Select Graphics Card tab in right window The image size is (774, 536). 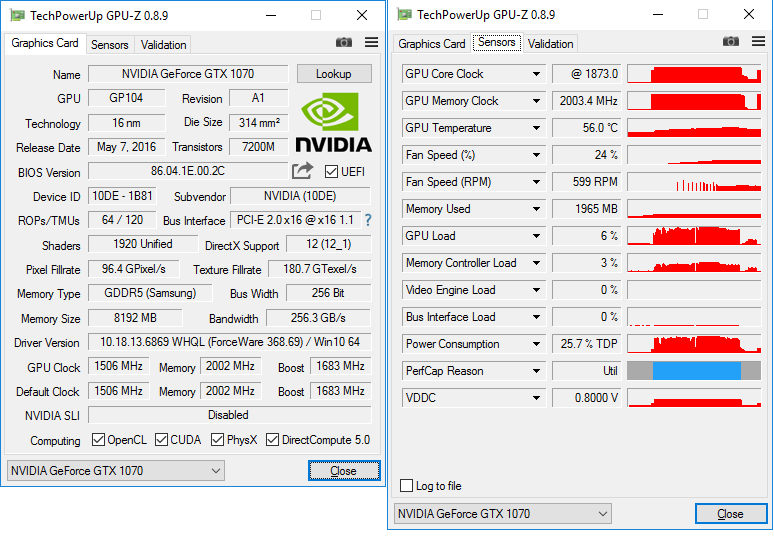(432, 44)
